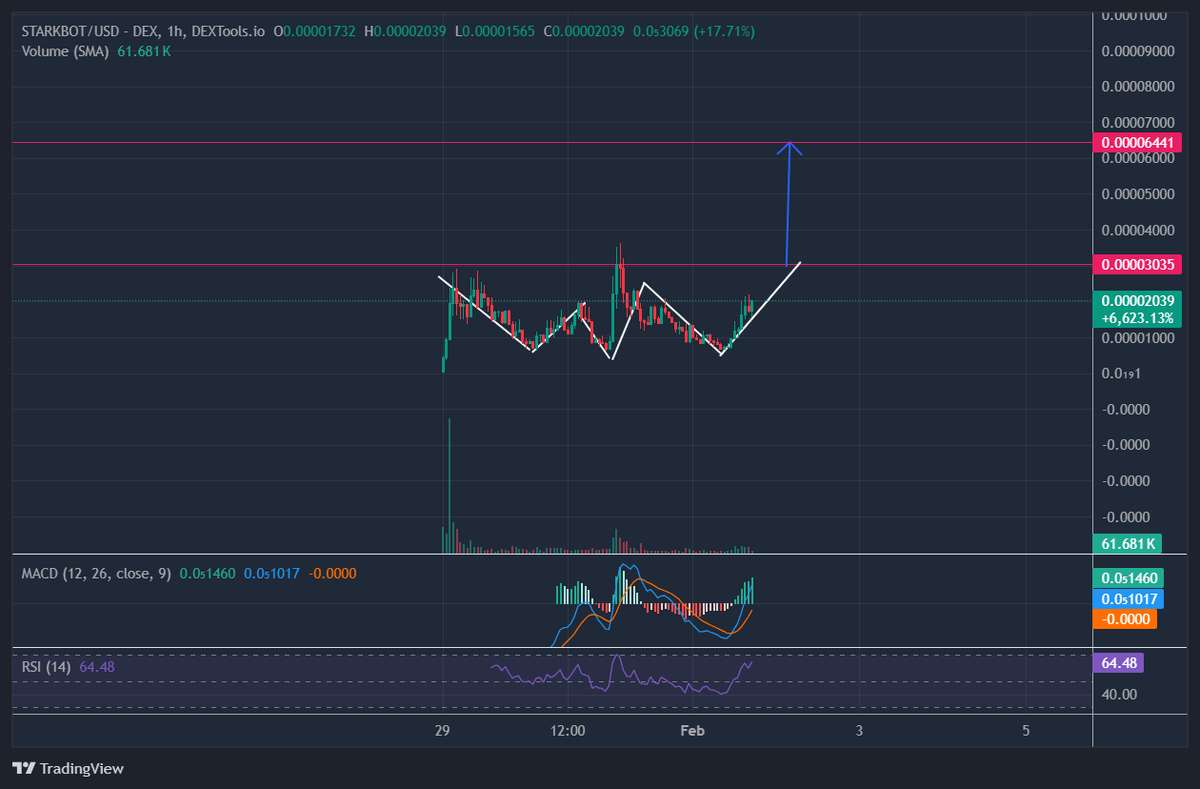
Task: Click the open price O0.00001732 value
Action: point(315,32)
